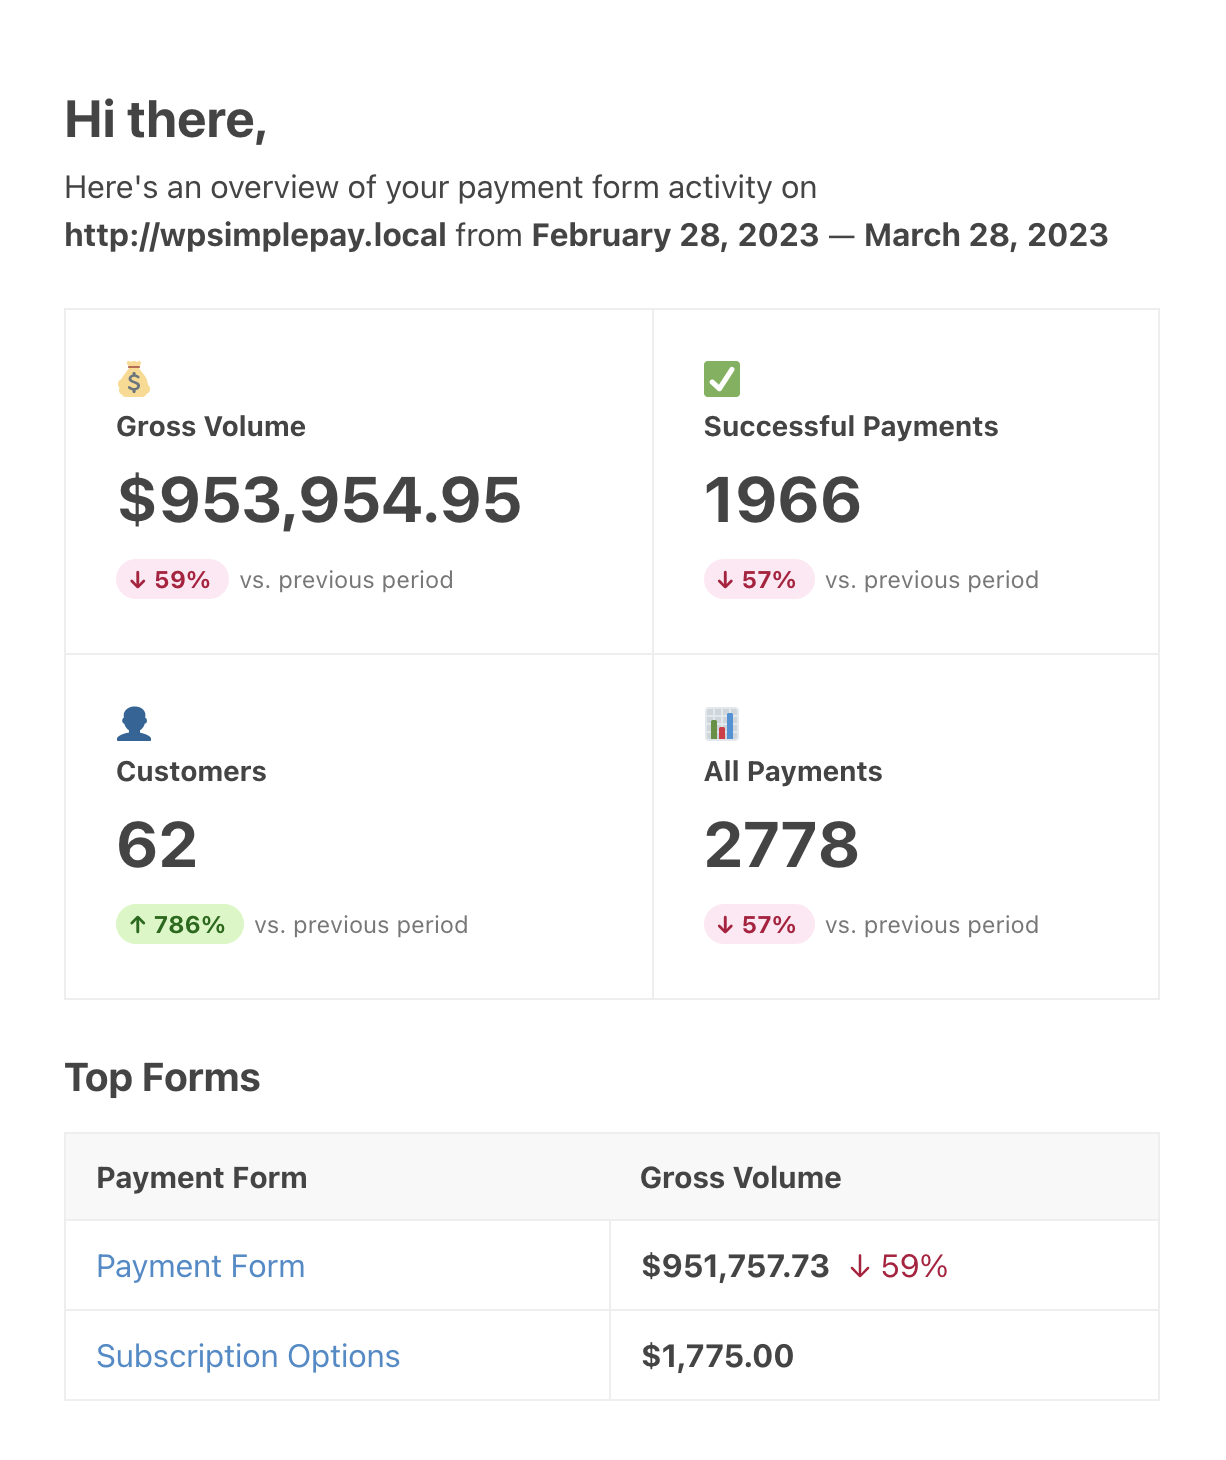Image resolution: width=1226 pixels, height=1460 pixels.
Task: Select the $953,954.95 gross volume amount
Action: [x=319, y=500]
